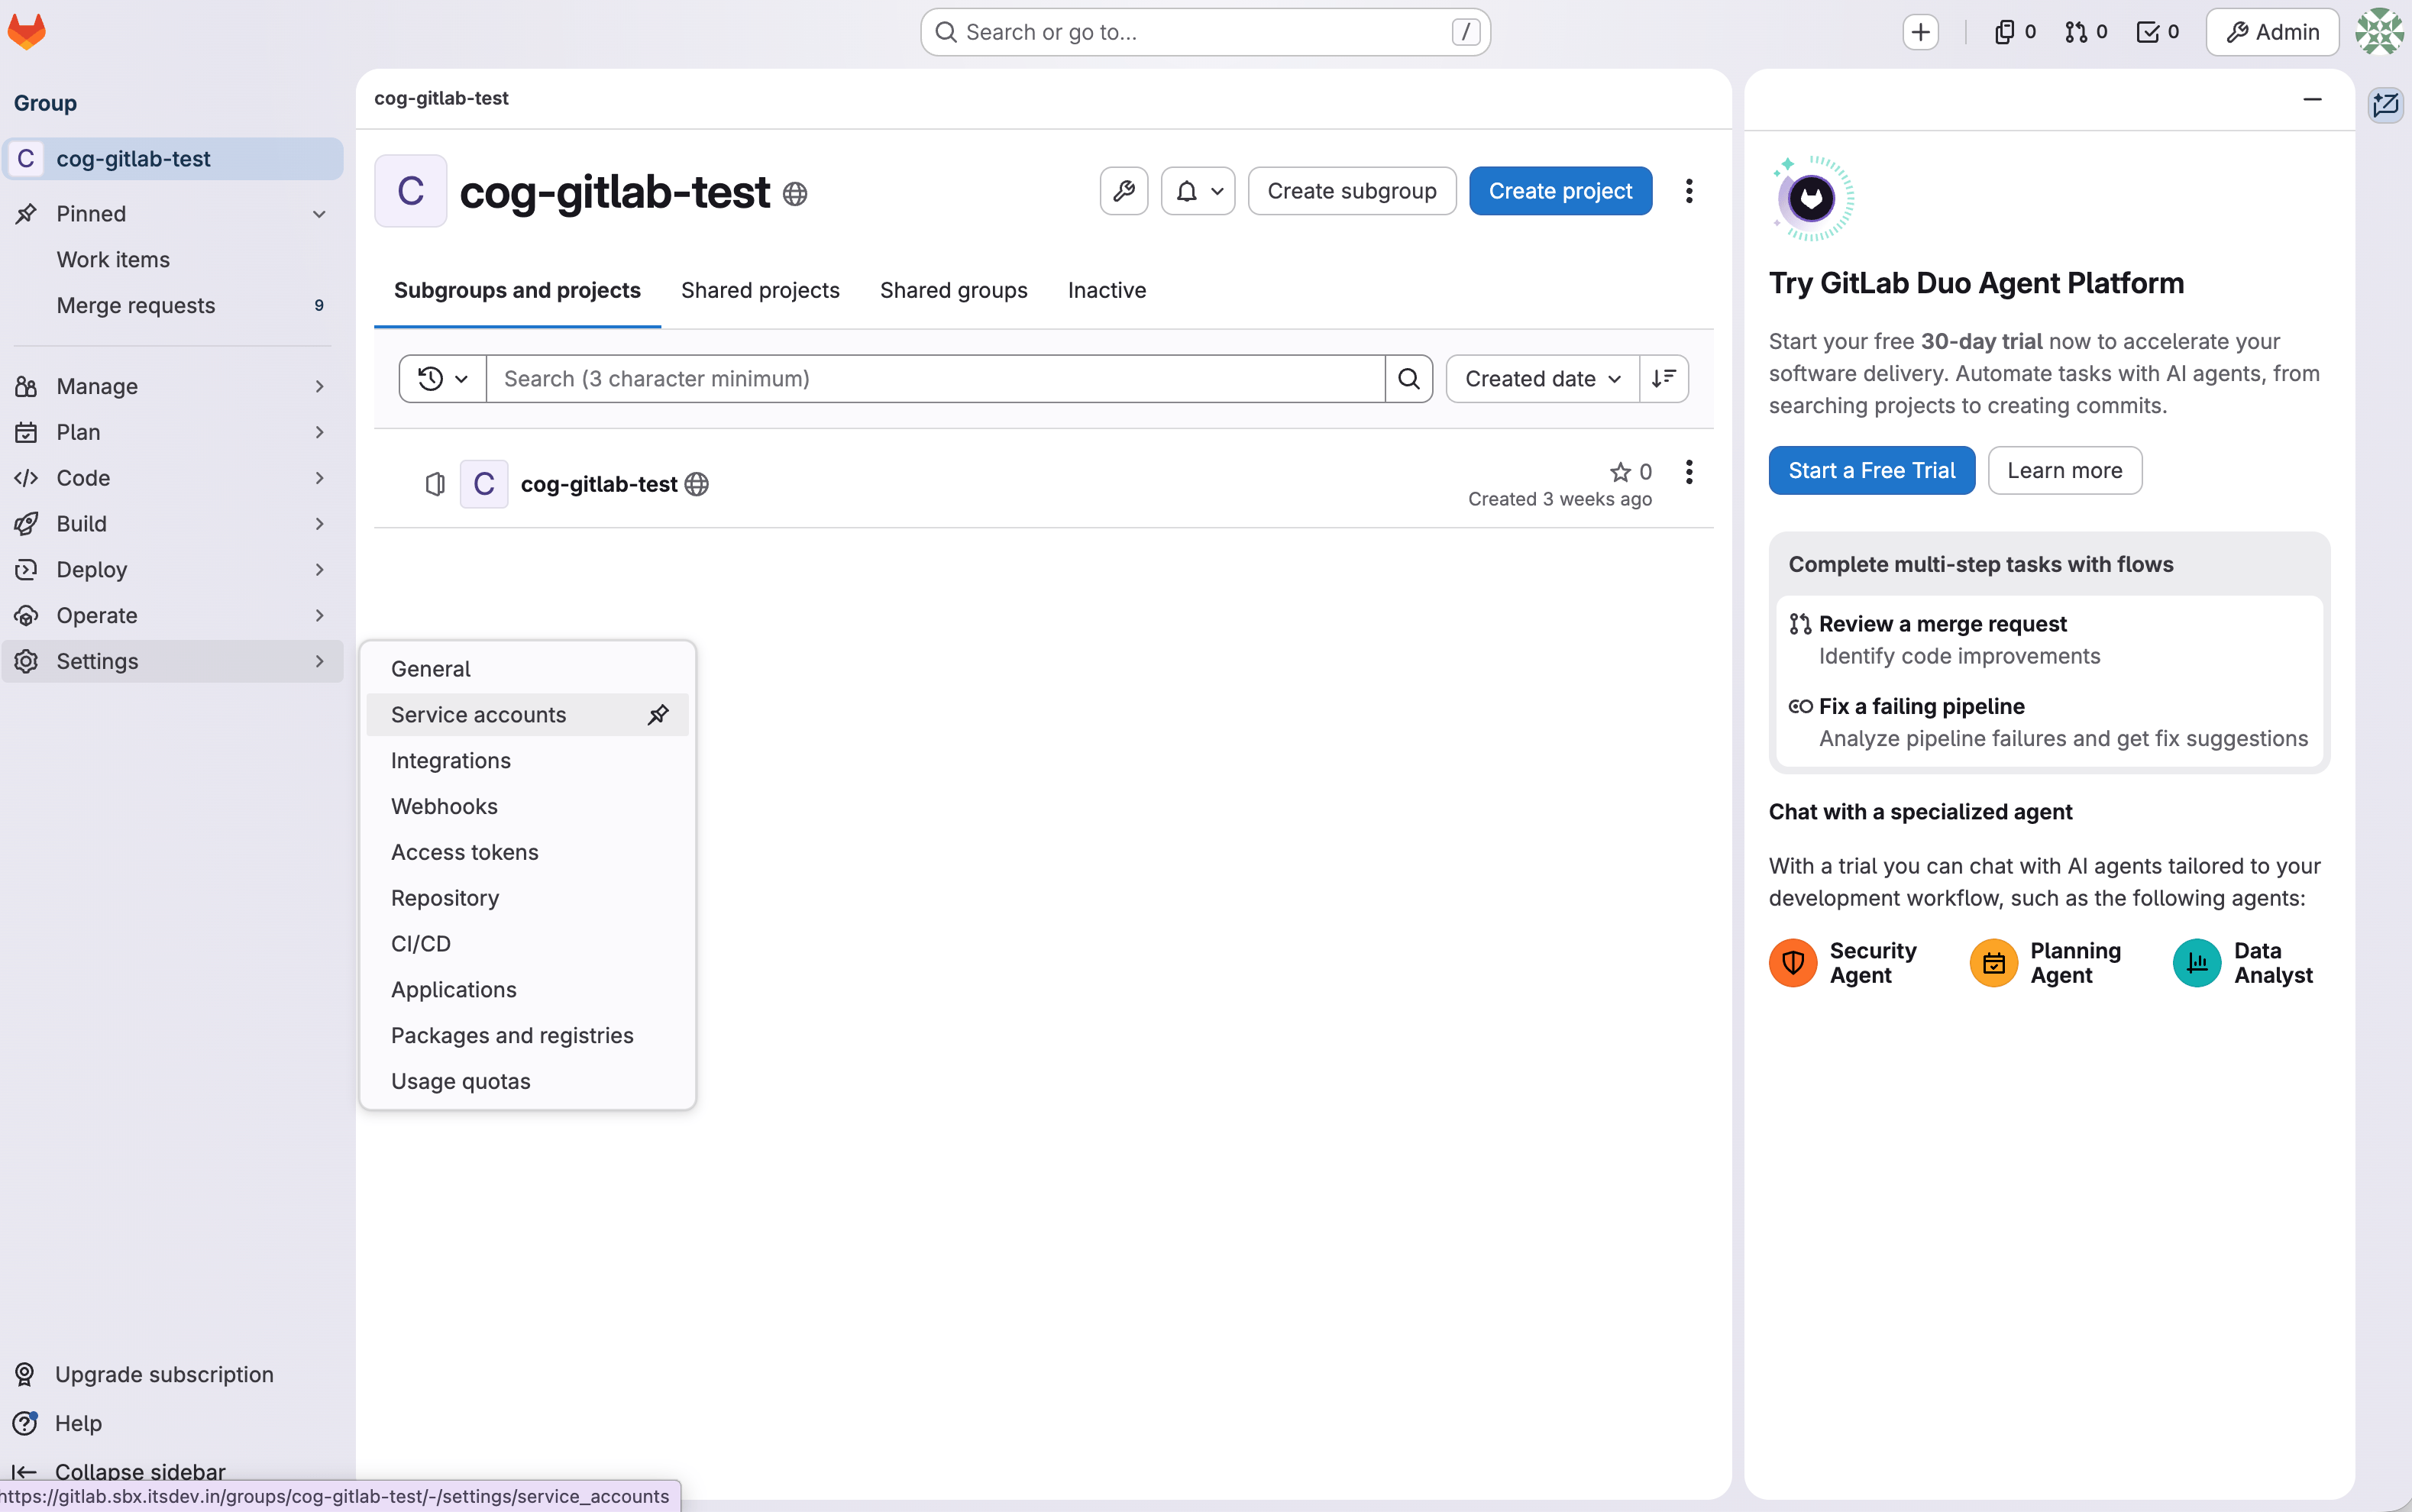2412x1512 pixels.
Task: Expand the Manage menu
Action: click(x=173, y=386)
